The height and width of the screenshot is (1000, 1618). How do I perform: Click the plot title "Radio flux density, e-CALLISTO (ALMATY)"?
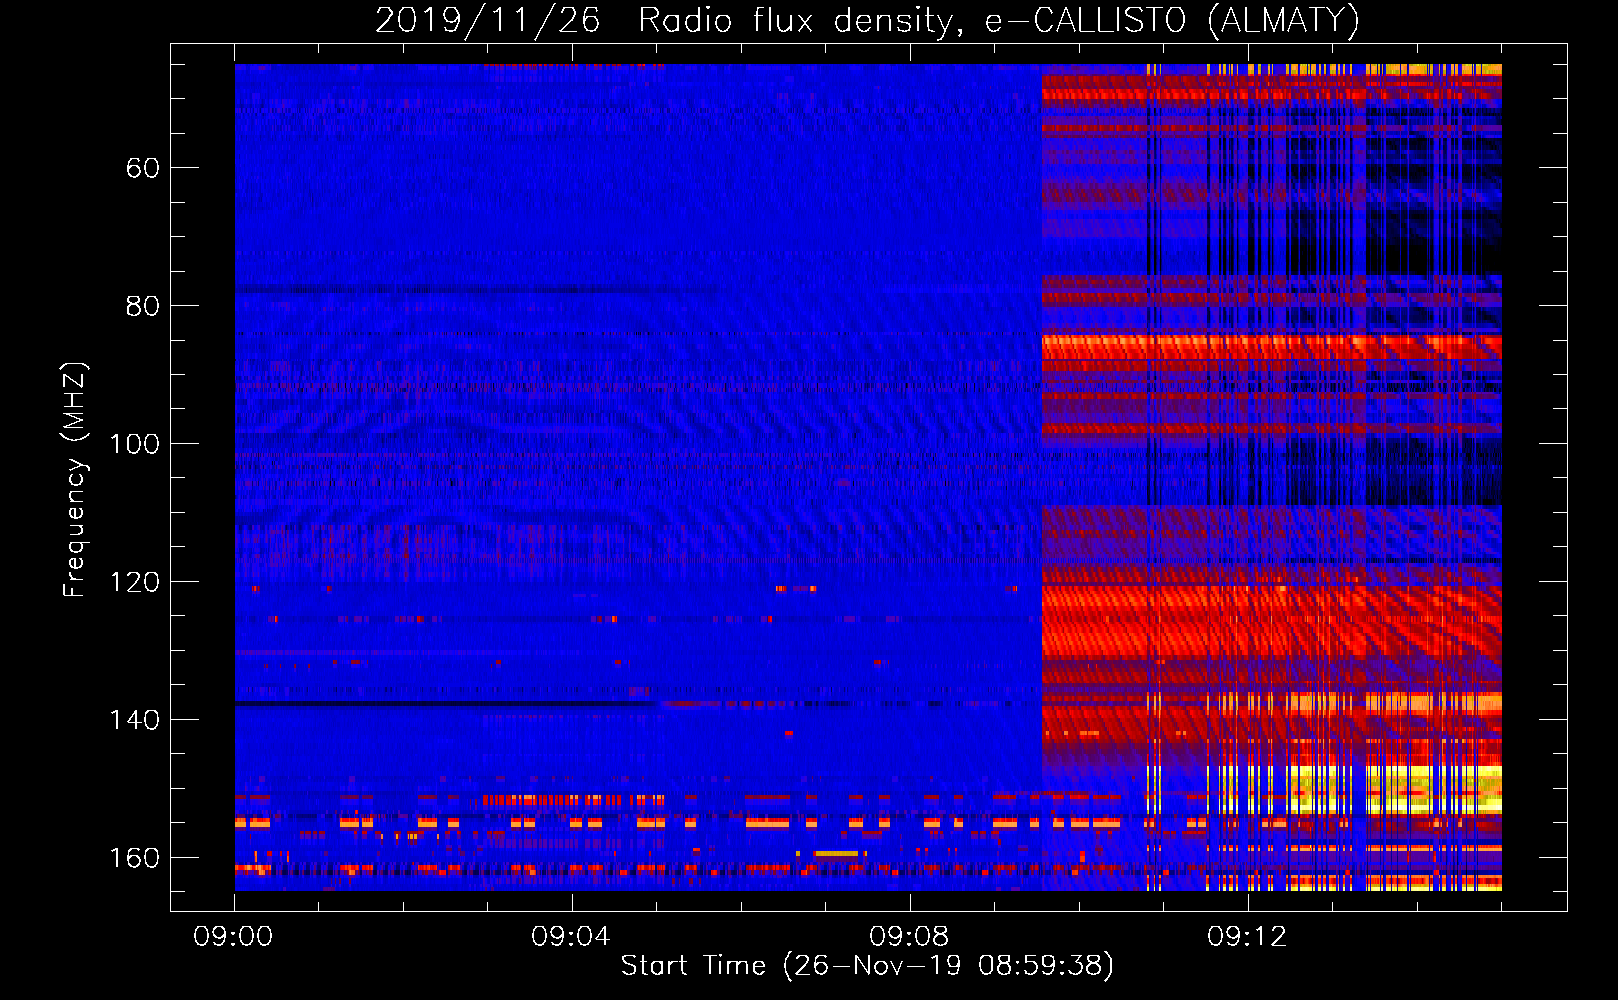coord(999,21)
